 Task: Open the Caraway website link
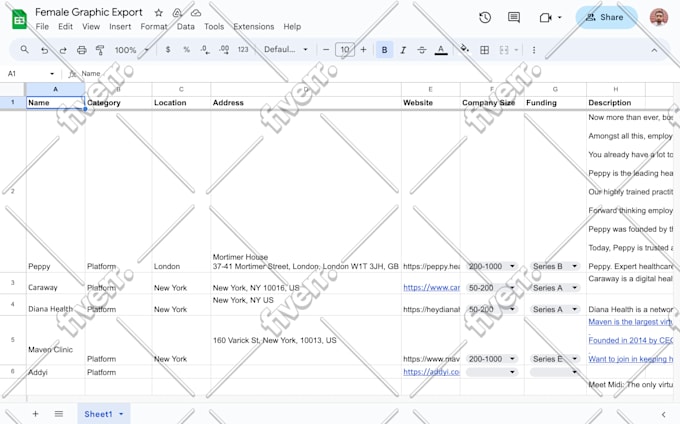[x=432, y=287]
